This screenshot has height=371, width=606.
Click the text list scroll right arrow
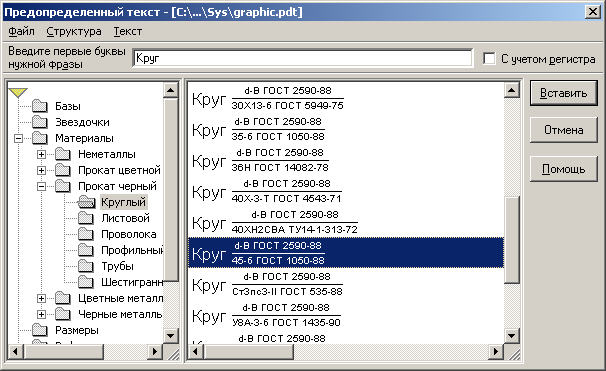[x=496, y=352]
